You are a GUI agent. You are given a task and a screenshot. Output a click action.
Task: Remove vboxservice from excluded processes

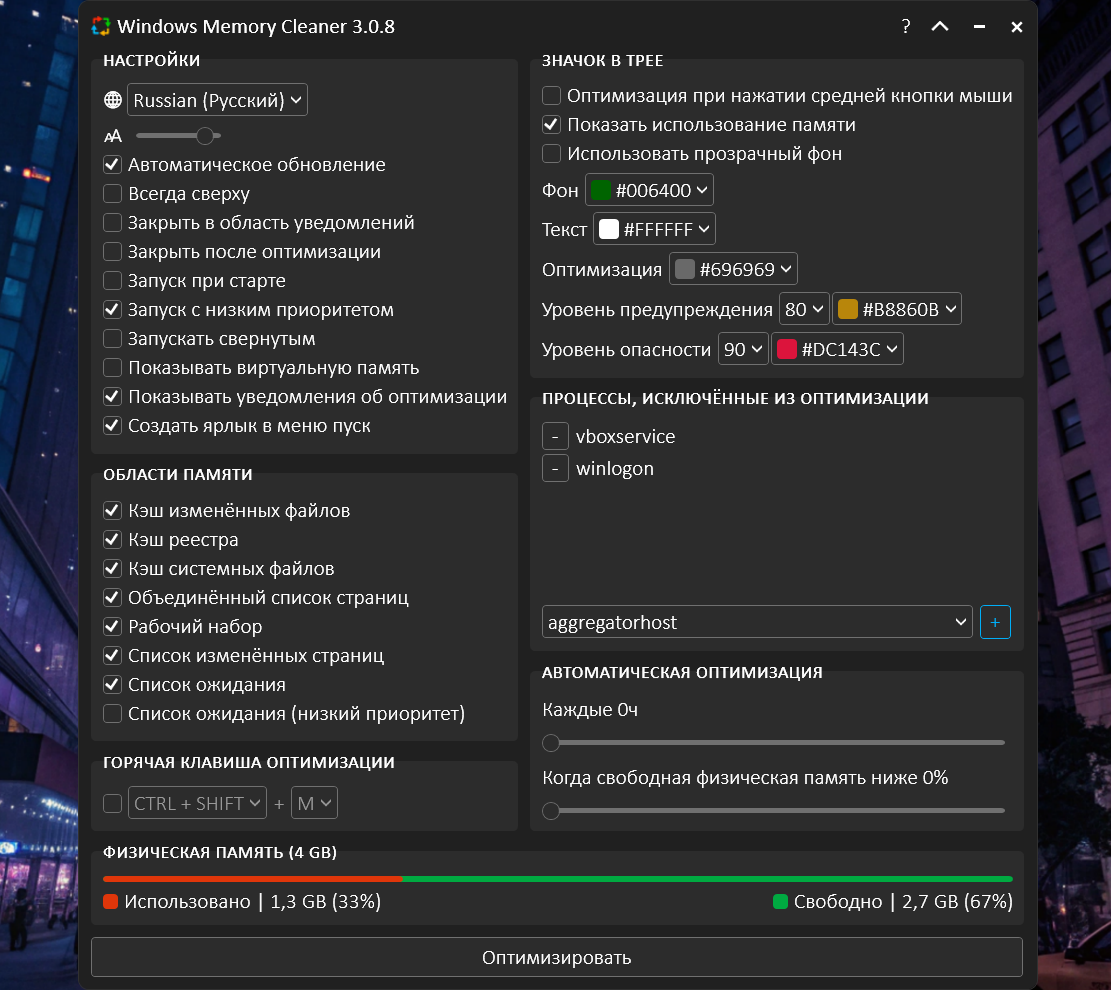tap(555, 436)
